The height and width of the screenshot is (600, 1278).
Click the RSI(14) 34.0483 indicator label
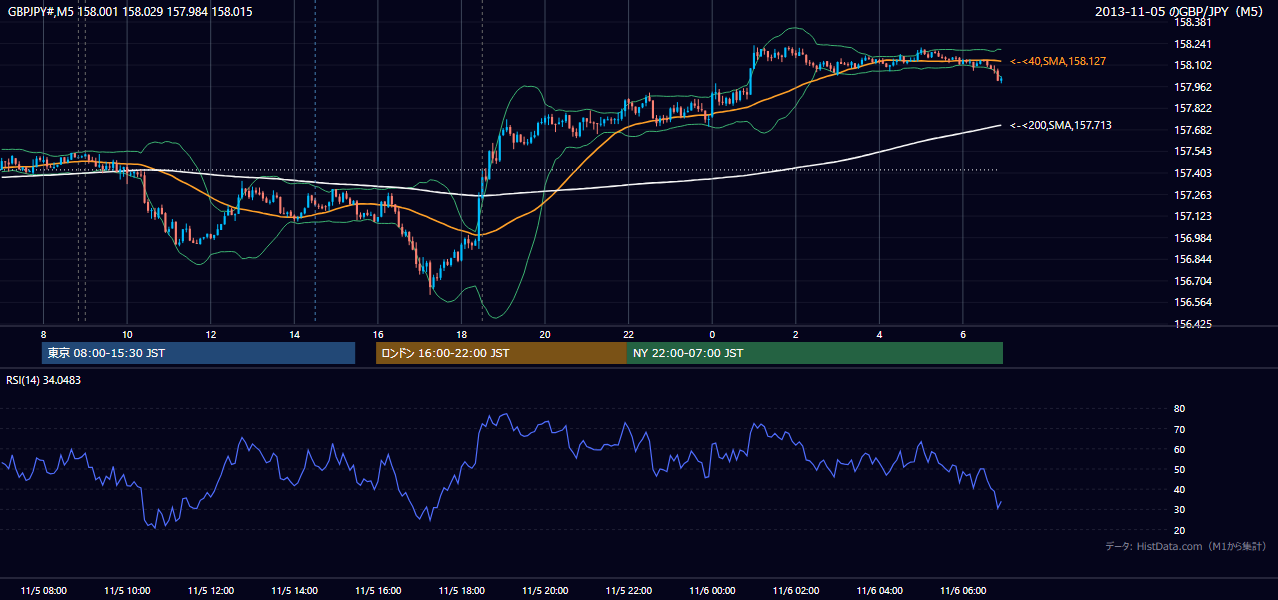43,380
